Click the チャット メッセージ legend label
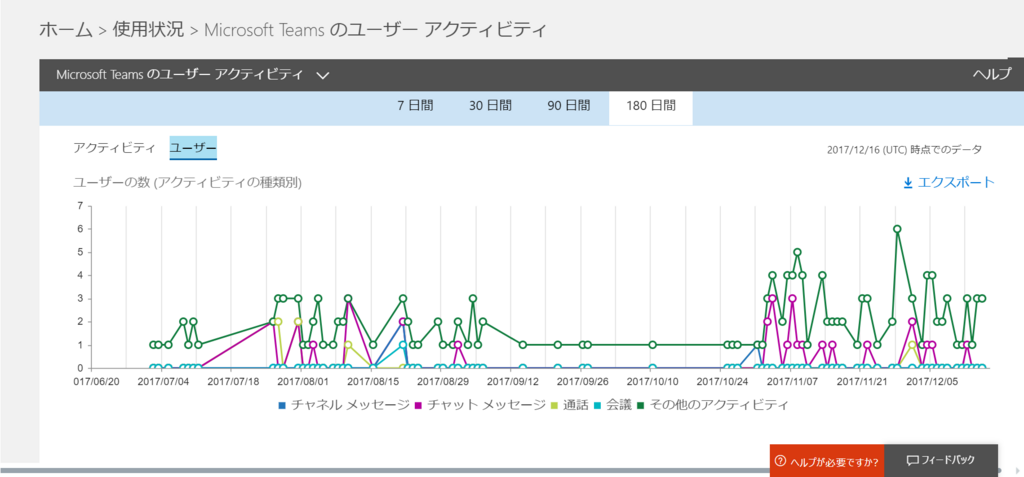Screen dimensions: 1024x477 (x=486, y=406)
